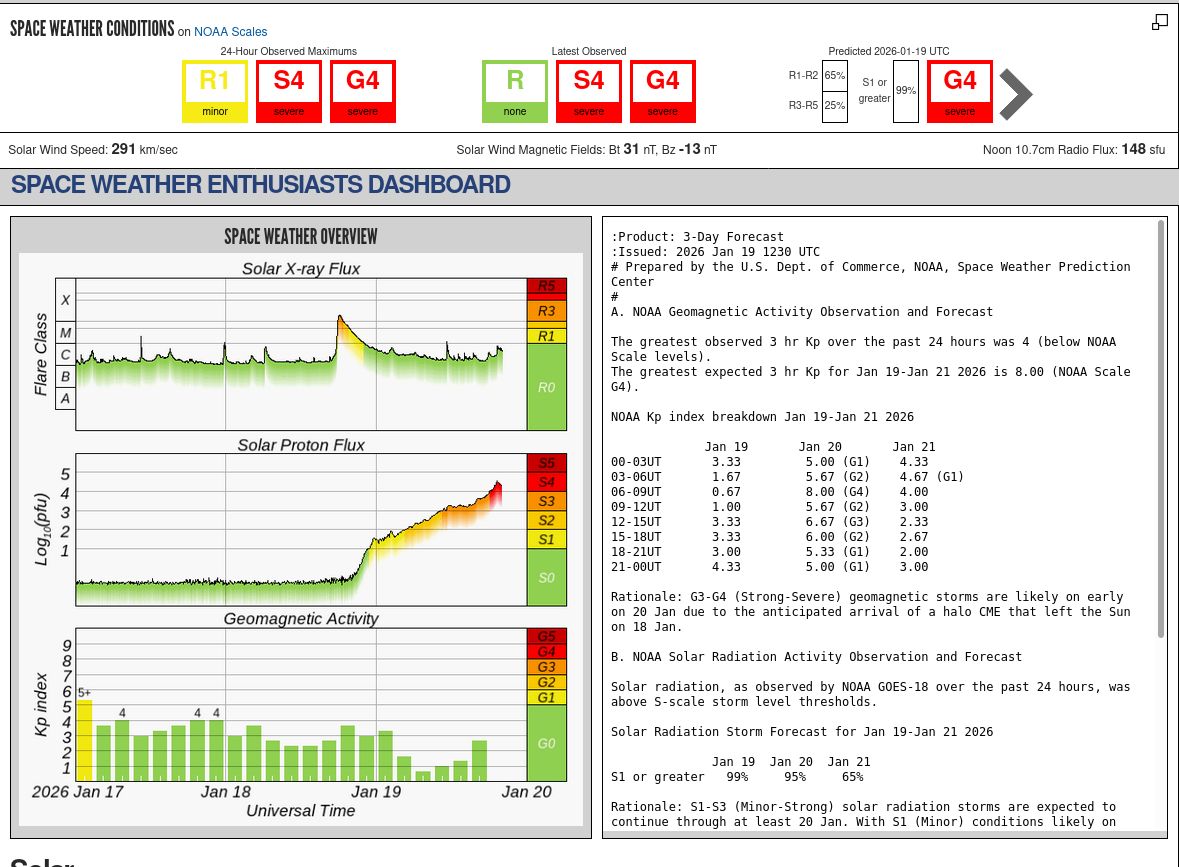Click the Solar Wind Speed 291 value
Viewport: 1179px width, 867px height.
click(x=123, y=149)
